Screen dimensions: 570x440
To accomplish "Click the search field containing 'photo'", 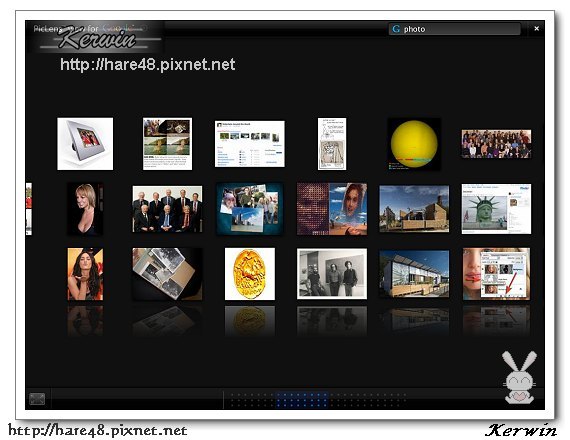I will coord(455,29).
